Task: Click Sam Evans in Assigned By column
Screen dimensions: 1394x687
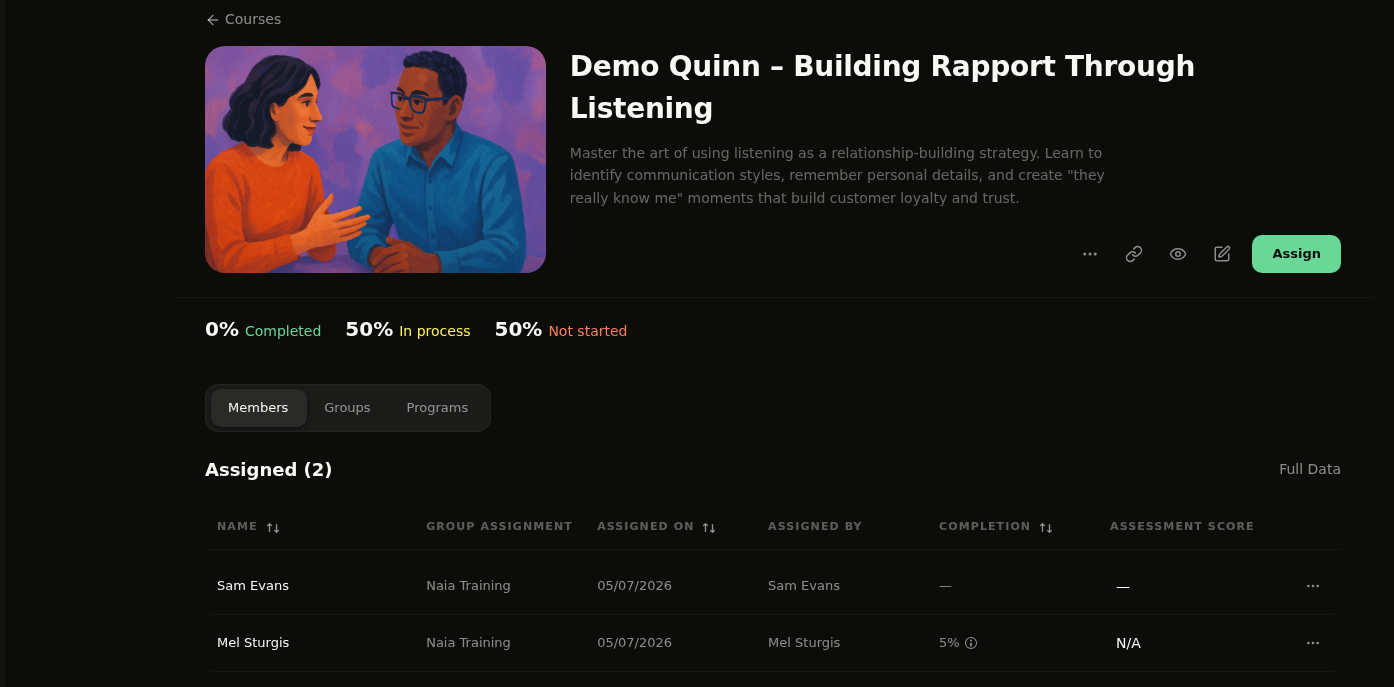Action: pos(804,586)
